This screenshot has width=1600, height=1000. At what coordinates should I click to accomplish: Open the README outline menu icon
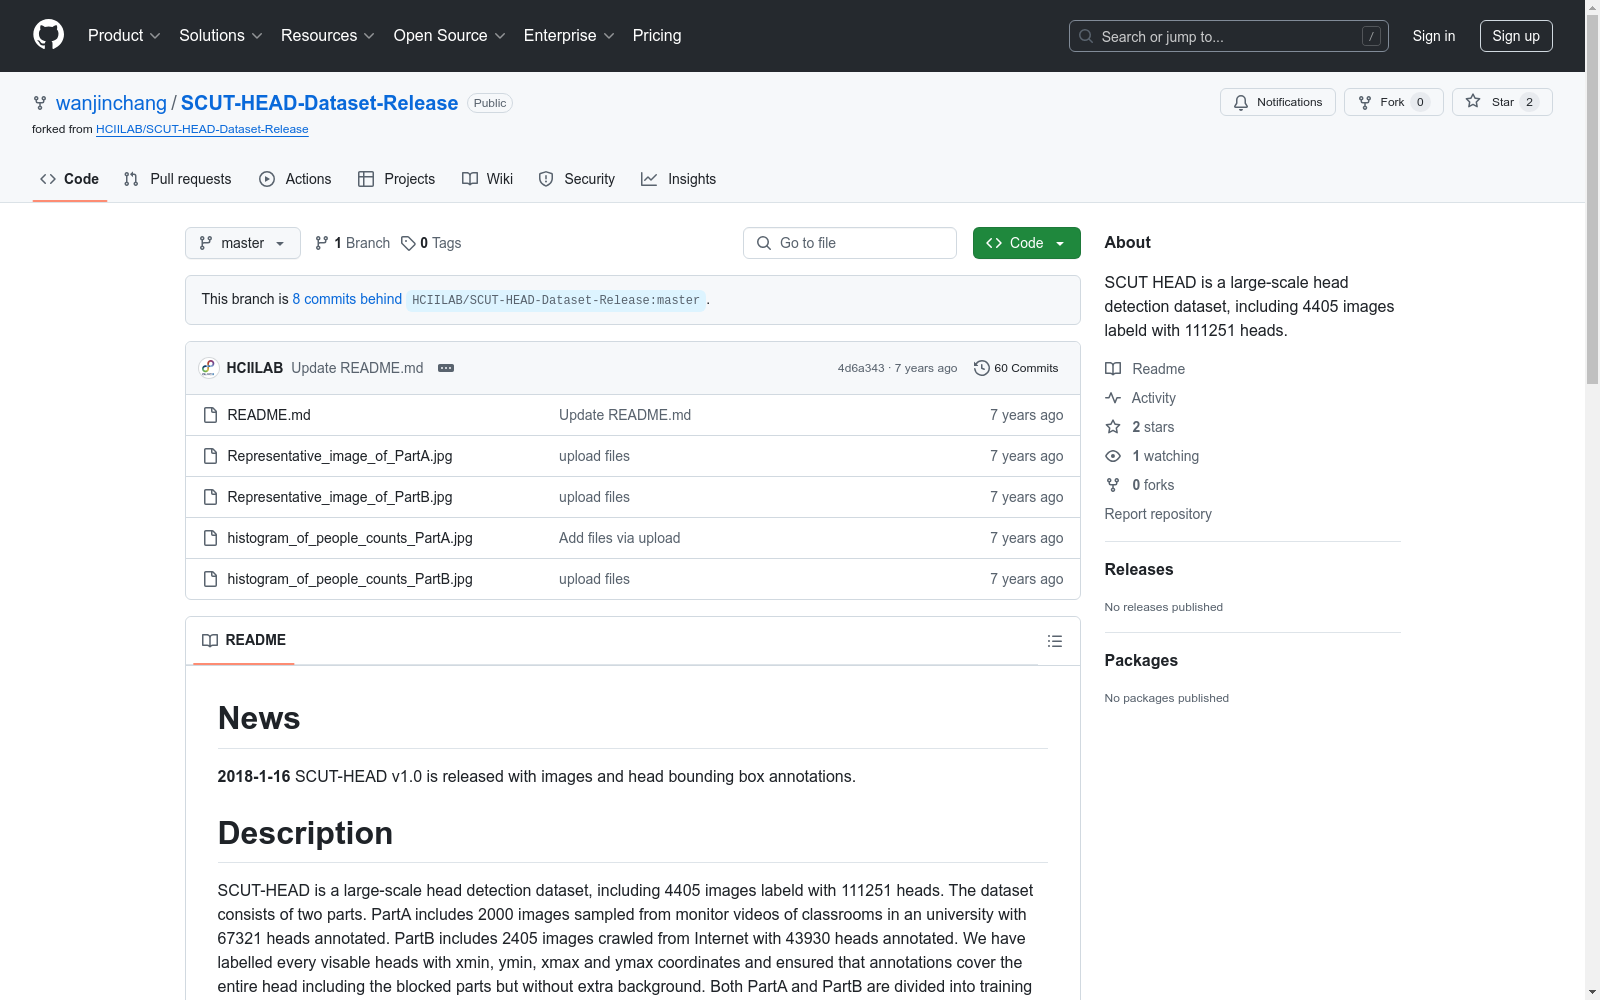[1055, 641]
